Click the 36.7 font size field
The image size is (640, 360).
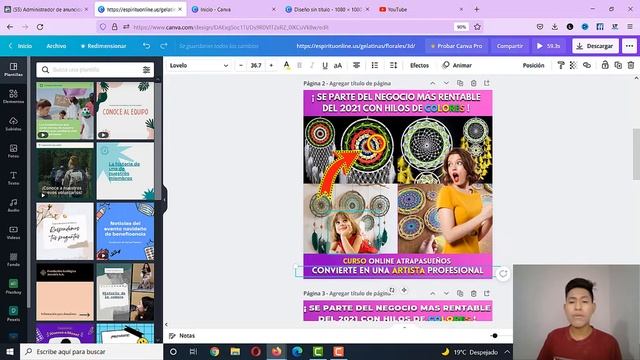[256, 65]
